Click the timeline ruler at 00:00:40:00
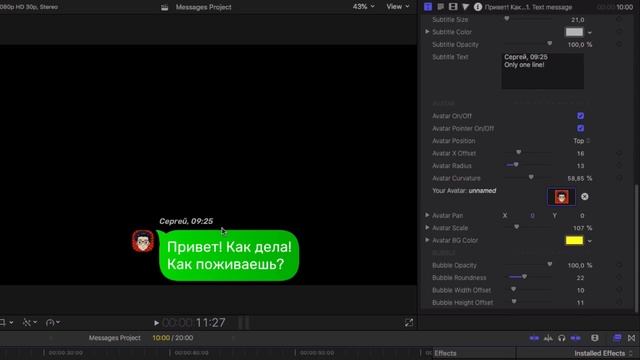 pyautogui.click(x=191, y=352)
